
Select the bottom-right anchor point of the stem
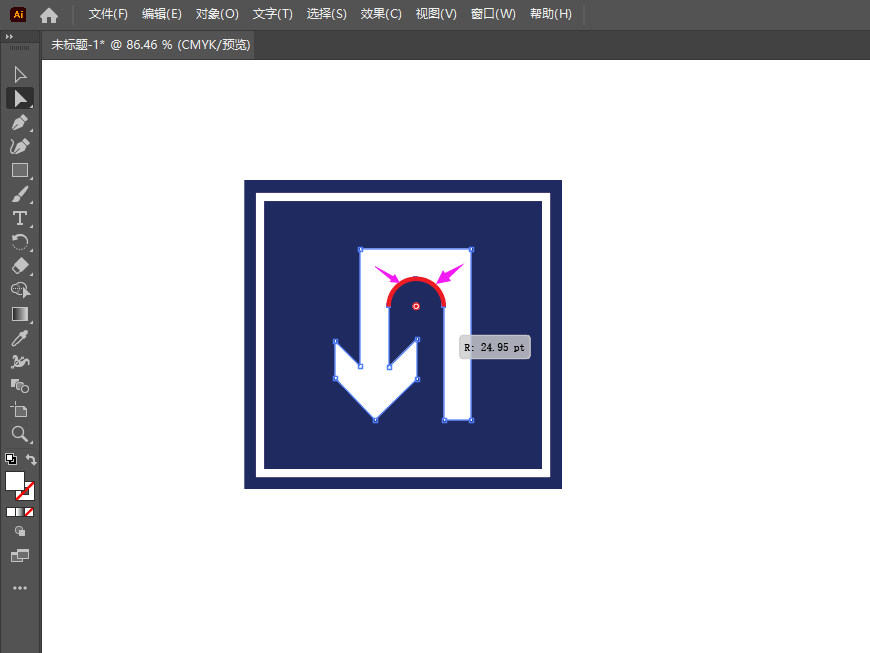click(471, 421)
